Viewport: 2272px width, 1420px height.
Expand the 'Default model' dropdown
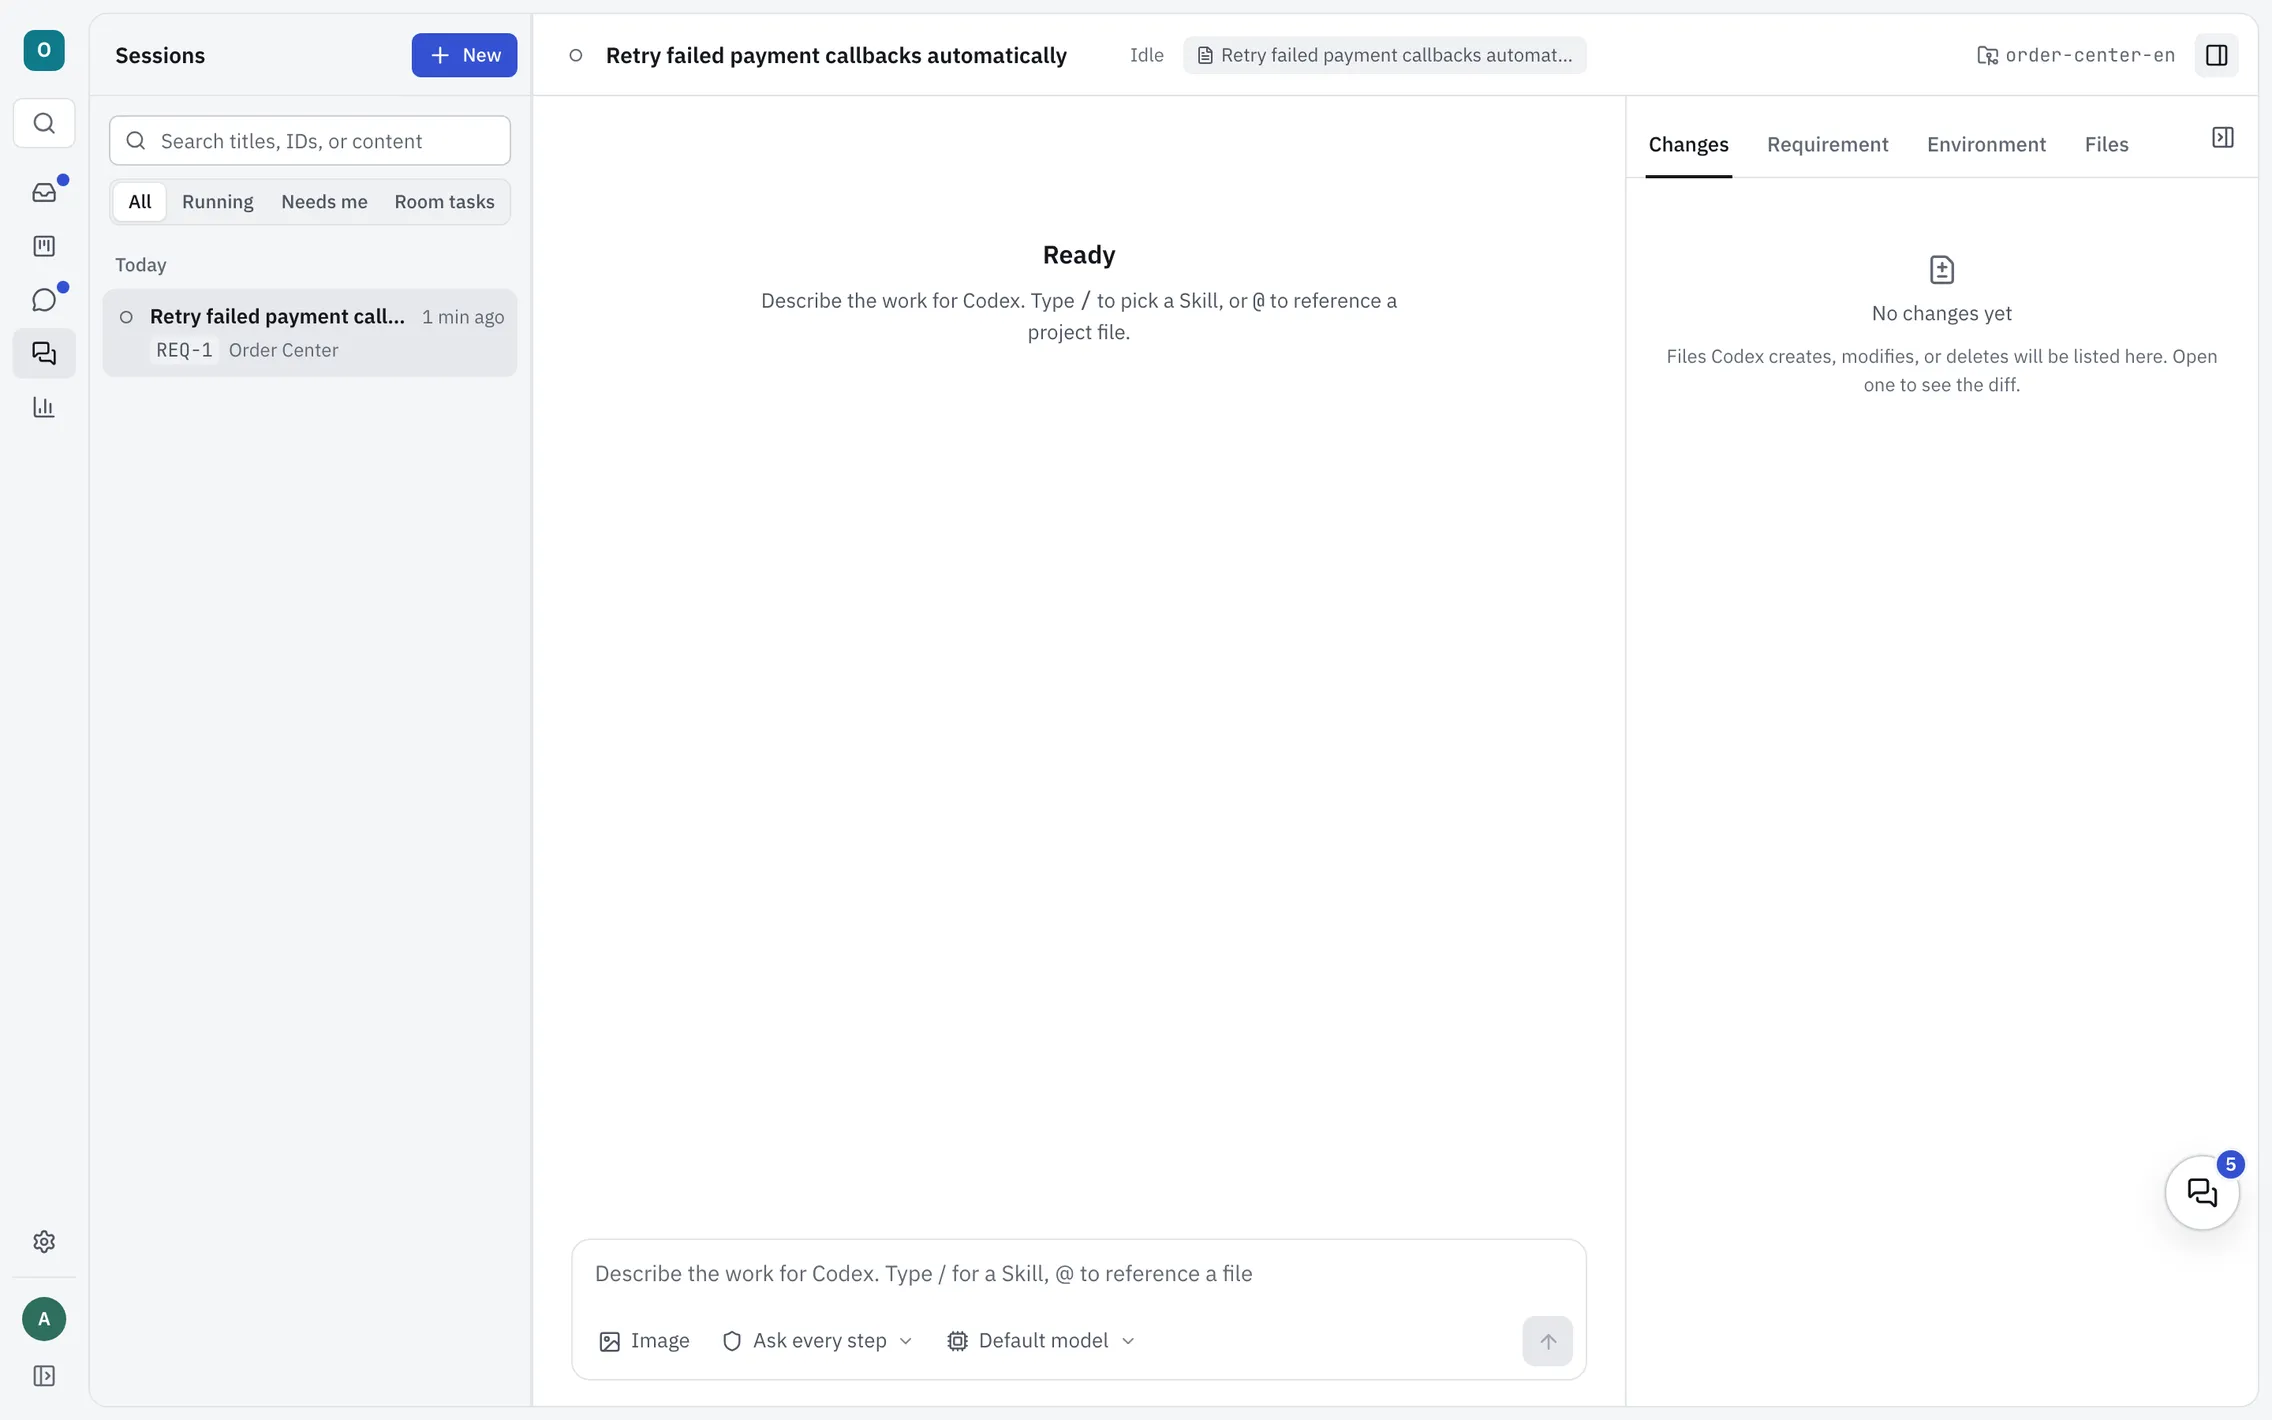point(1041,1341)
